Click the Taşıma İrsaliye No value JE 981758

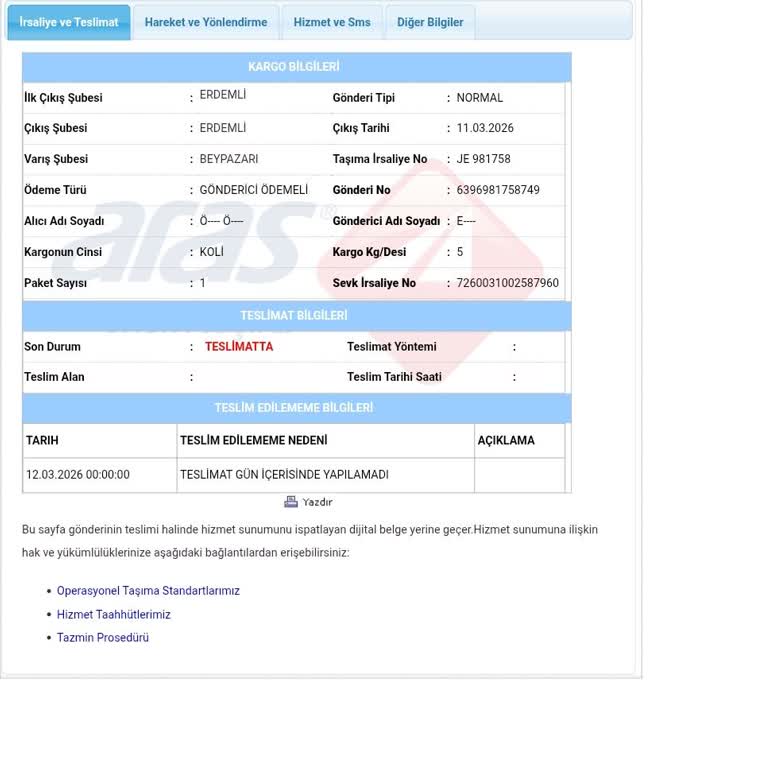coord(484,159)
